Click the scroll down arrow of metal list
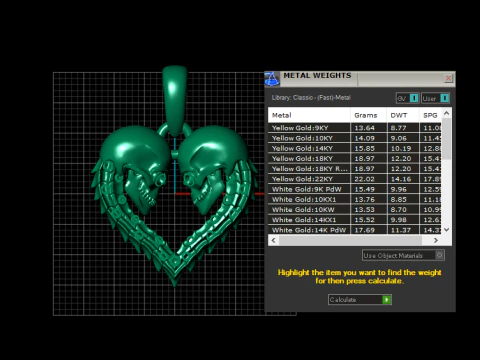The width and height of the screenshot is (480, 360). [x=447, y=230]
